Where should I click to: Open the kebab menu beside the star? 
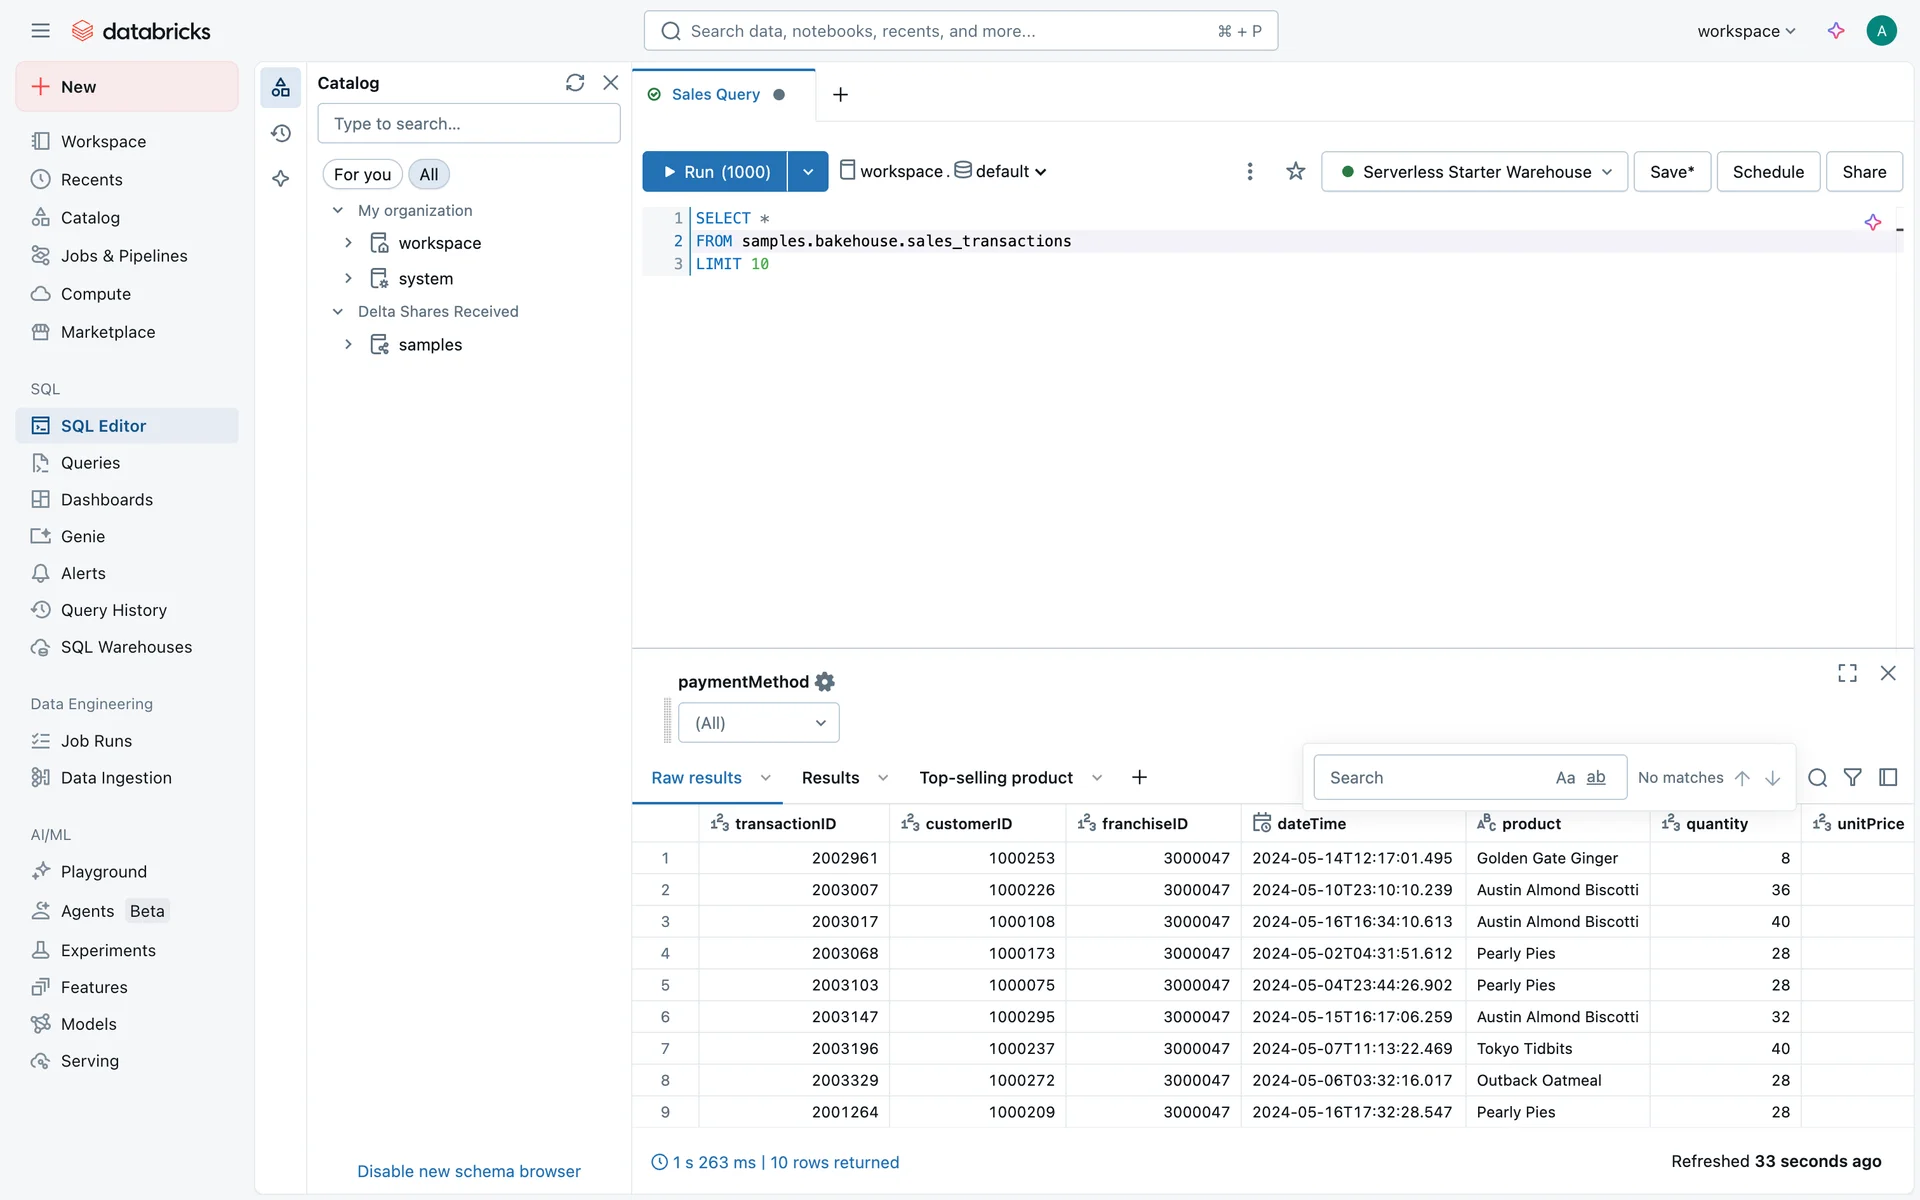click(1249, 172)
